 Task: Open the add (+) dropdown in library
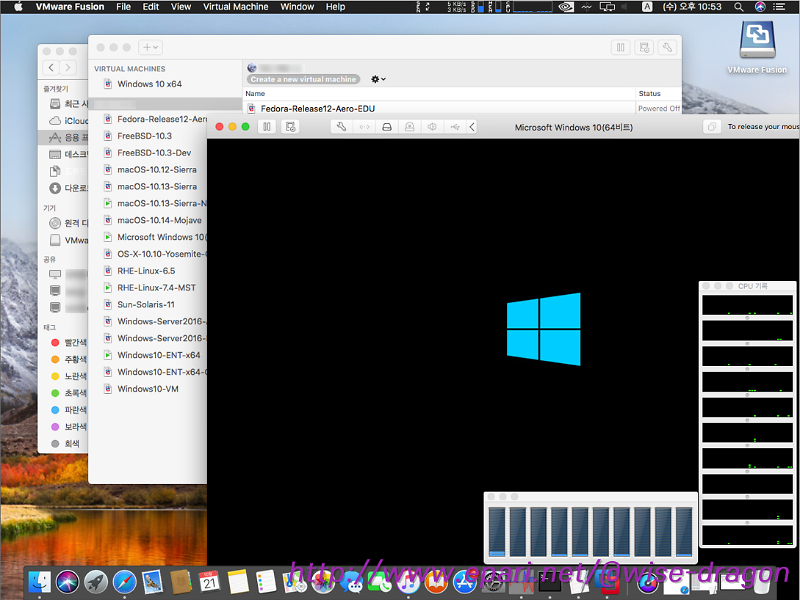pyautogui.click(x=150, y=47)
